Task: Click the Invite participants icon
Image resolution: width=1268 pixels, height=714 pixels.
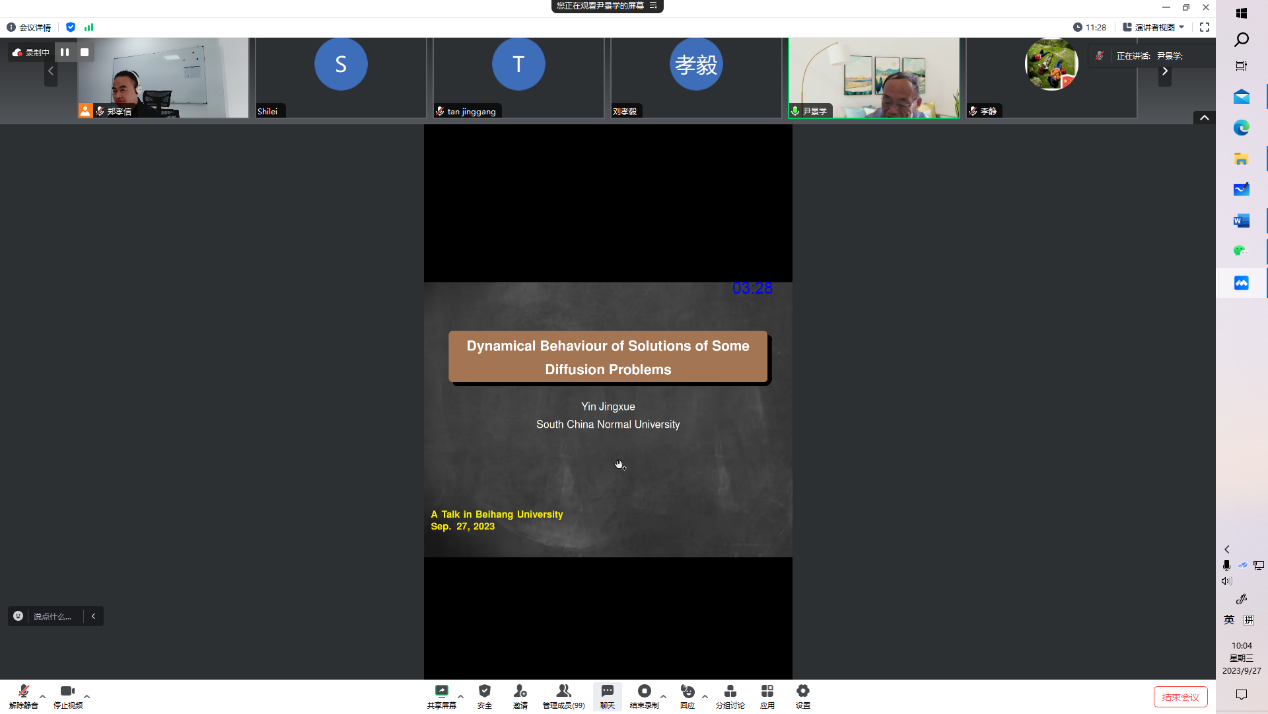Action: [520, 695]
